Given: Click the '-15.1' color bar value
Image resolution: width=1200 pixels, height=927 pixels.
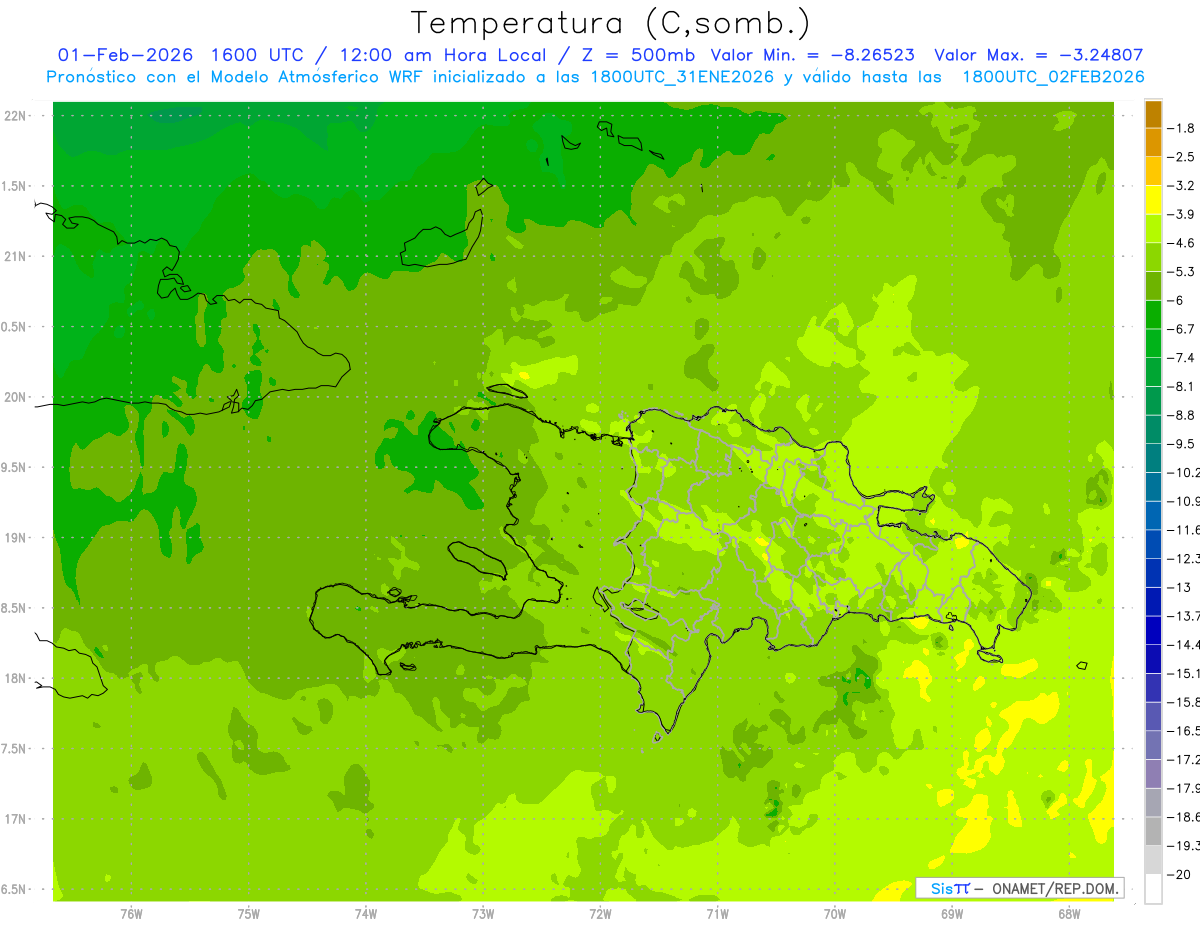Looking at the screenshot, I should pos(1184,673).
